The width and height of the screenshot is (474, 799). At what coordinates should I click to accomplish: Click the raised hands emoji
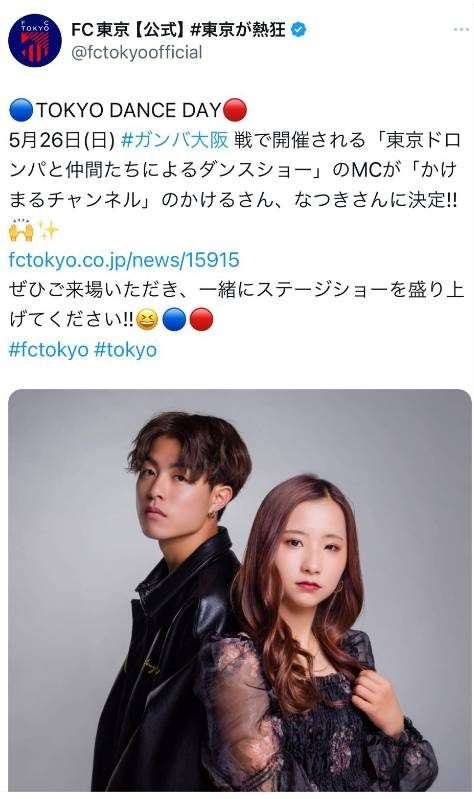pyautogui.click(x=21, y=230)
